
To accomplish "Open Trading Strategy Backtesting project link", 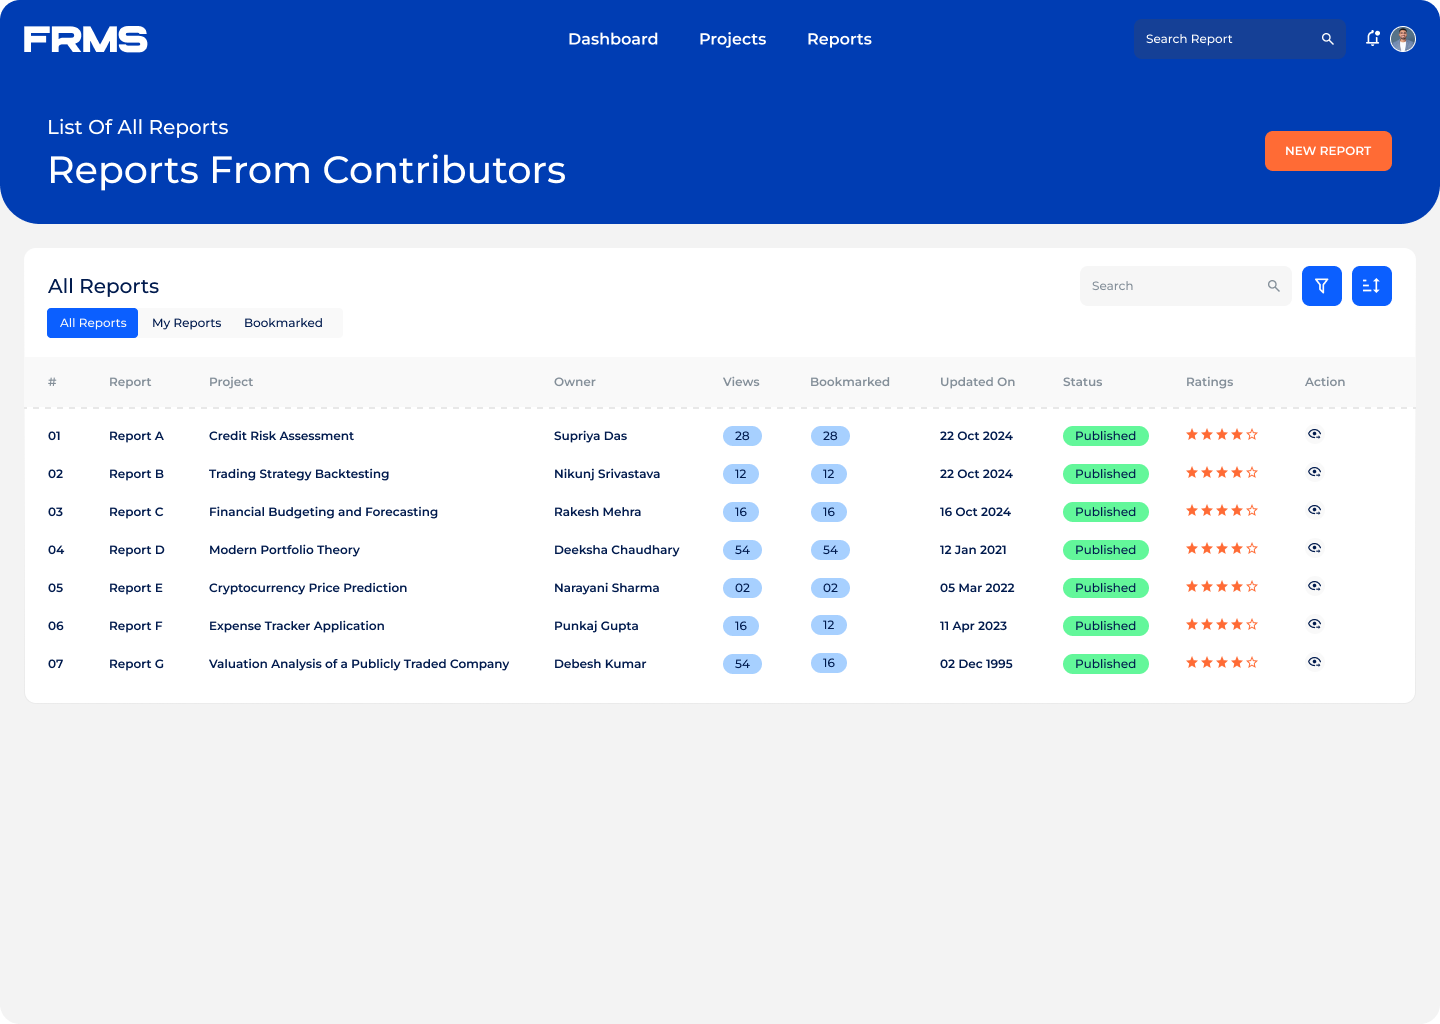I will pos(299,474).
